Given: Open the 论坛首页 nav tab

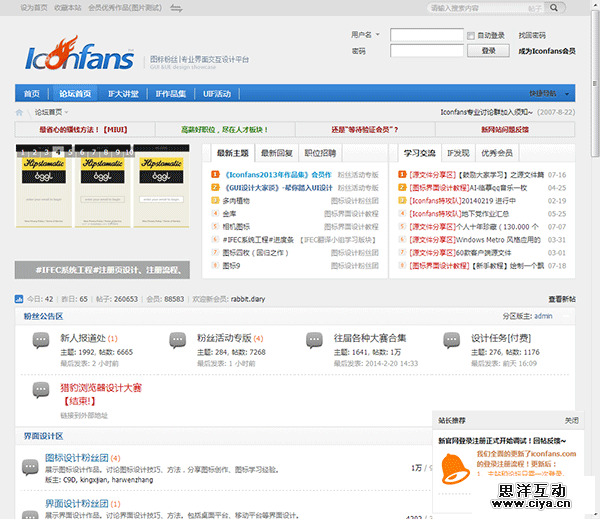Looking at the screenshot, I should (x=75, y=94).
